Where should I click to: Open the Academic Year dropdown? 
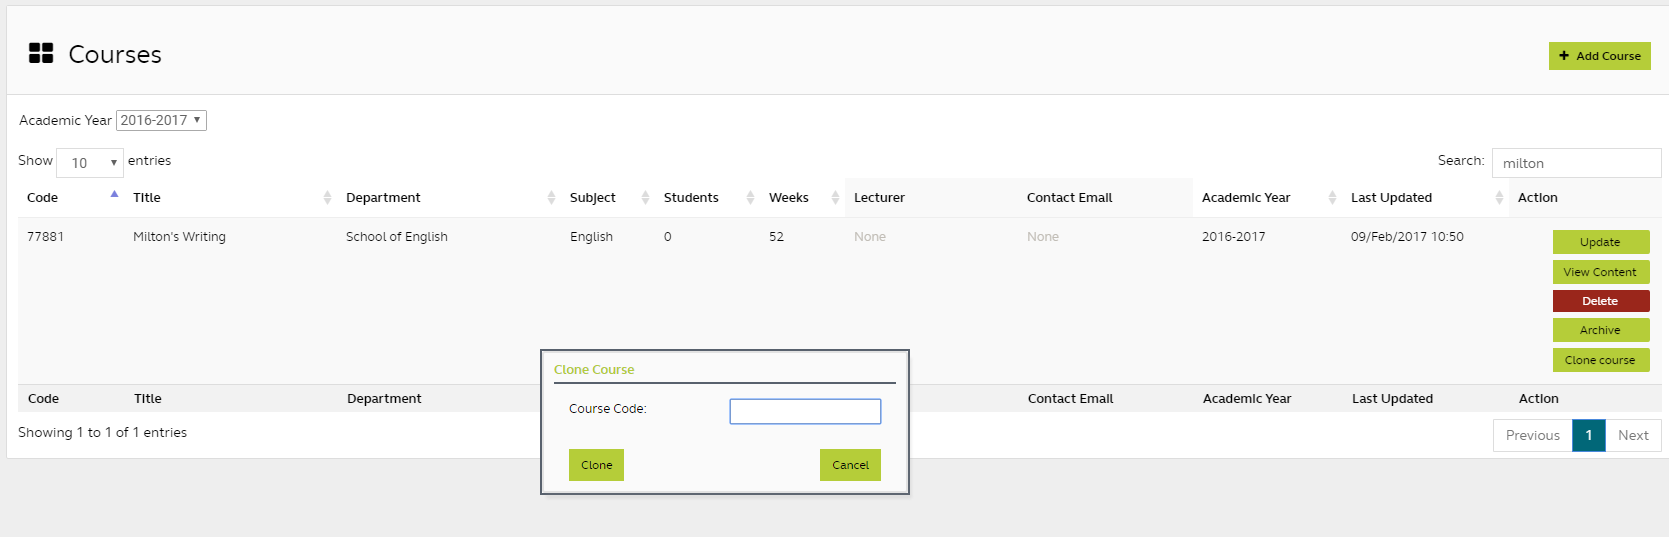pyautogui.click(x=161, y=120)
